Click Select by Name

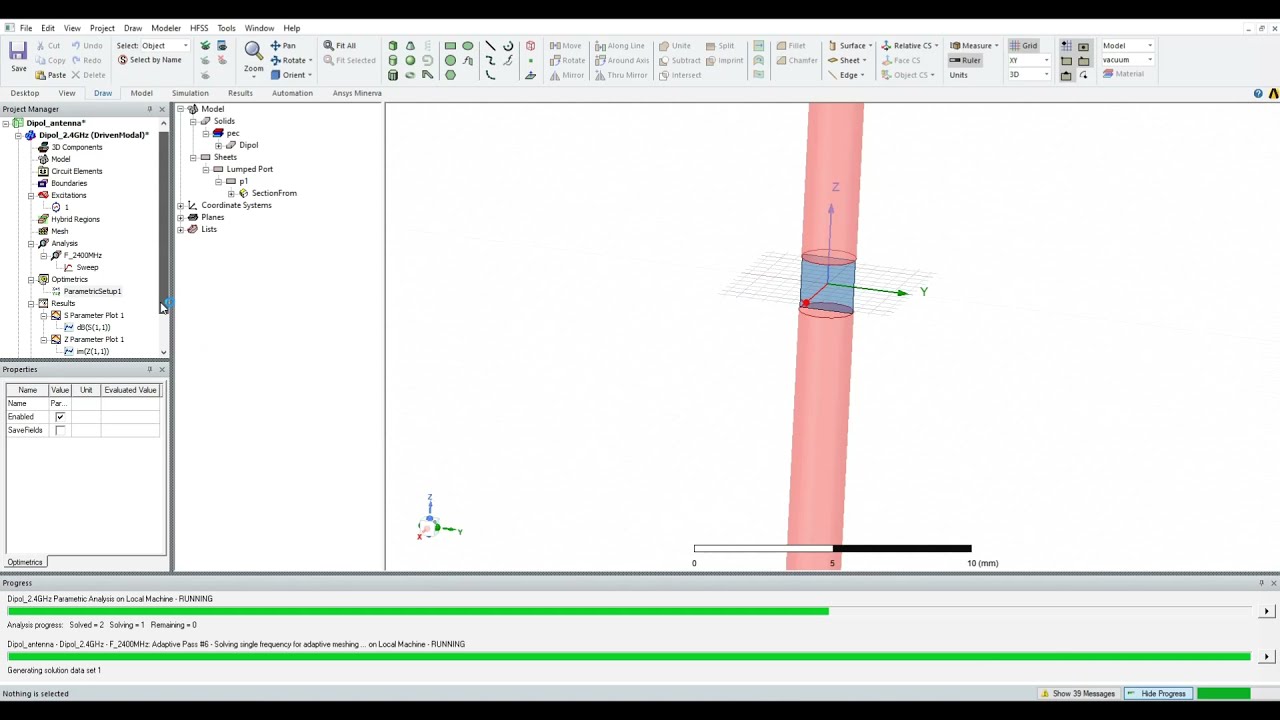(x=149, y=60)
